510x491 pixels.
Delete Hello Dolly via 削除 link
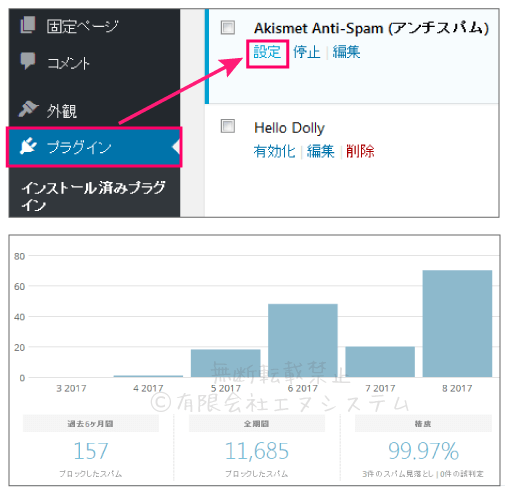[x=360, y=151]
